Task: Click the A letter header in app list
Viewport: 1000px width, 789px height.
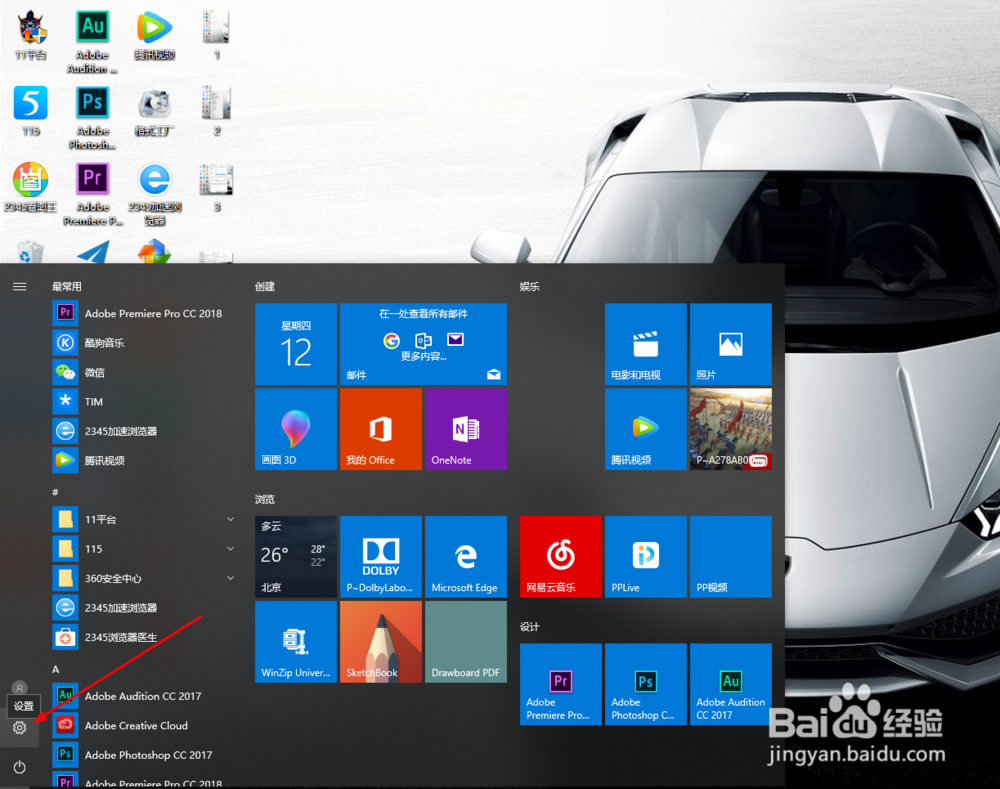Action: pyautogui.click(x=55, y=669)
